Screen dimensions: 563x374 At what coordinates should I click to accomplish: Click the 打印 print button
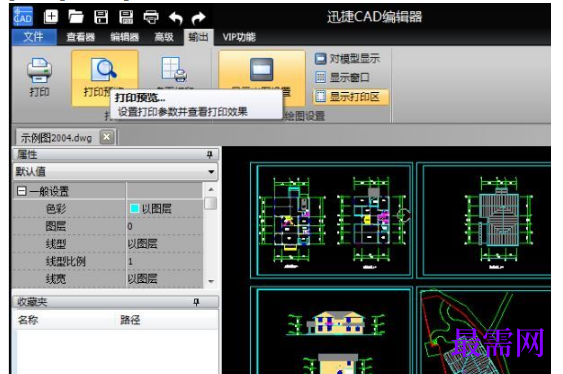pyautogui.click(x=39, y=77)
